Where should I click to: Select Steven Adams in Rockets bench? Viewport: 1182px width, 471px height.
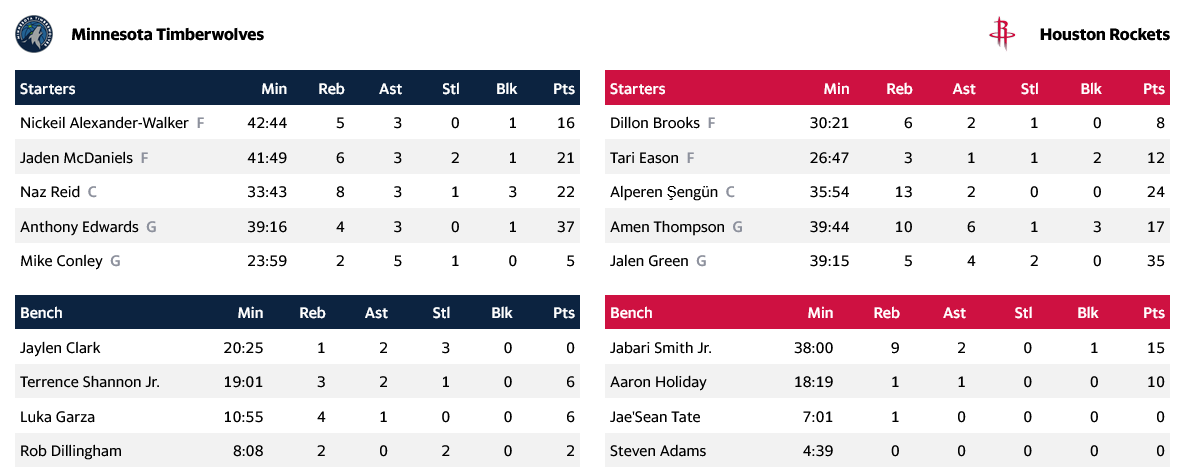coord(657,451)
